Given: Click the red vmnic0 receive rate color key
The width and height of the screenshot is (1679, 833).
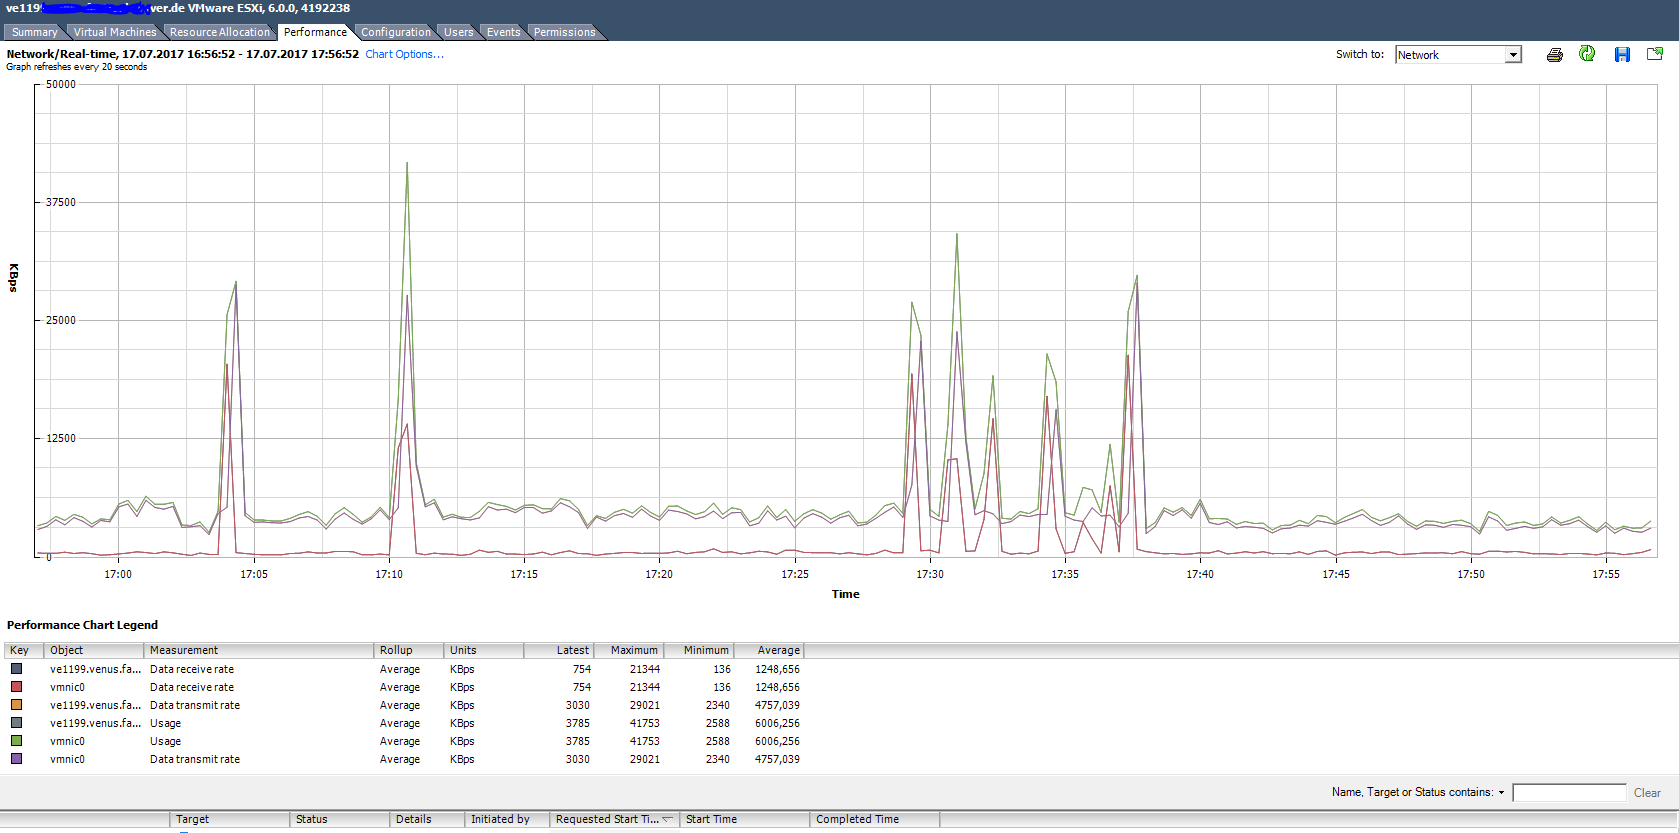Looking at the screenshot, I should tap(16, 687).
